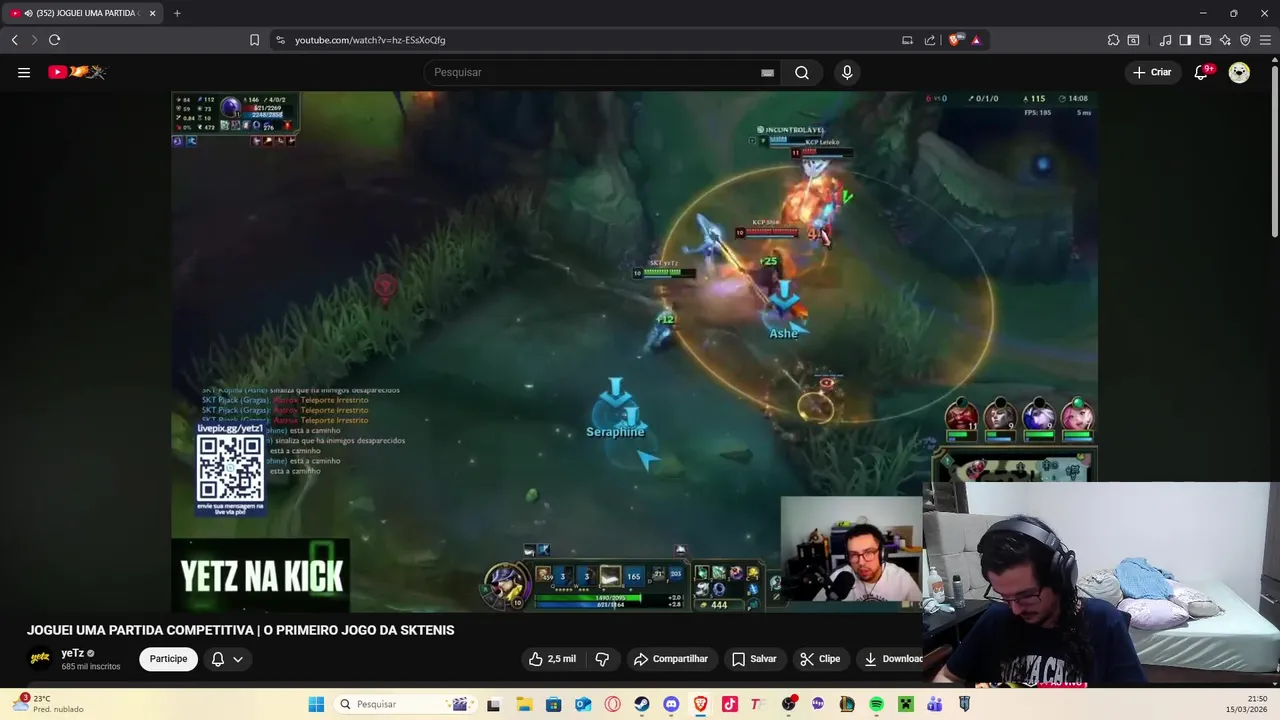This screenshot has height=720, width=1280.
Task: Click the Clipe button
Action: pos(820,659)
